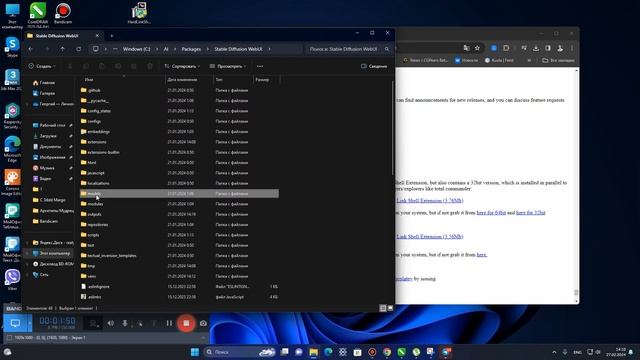Screen dimensions: 640x360
Task: Add a new File Explorer tab
Action: tap(111, 36)
